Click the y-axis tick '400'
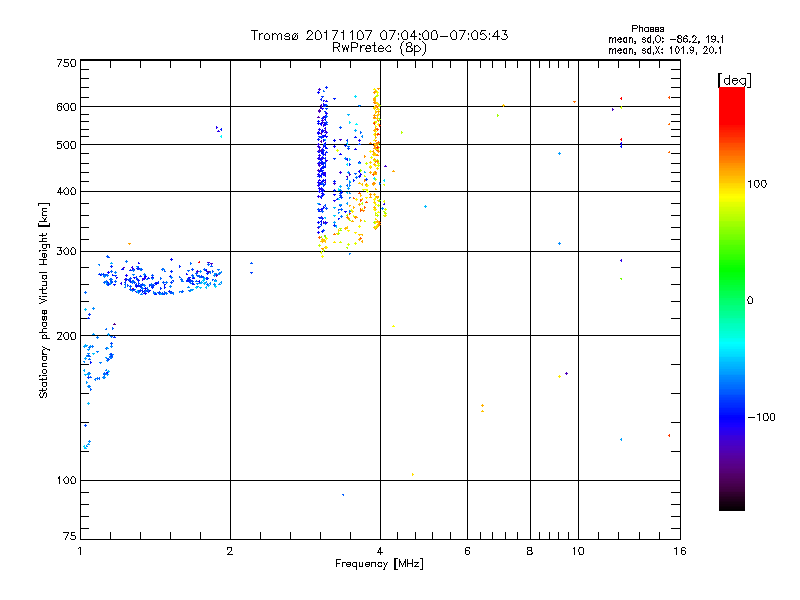Screen dimensions: 800x600 66,191
